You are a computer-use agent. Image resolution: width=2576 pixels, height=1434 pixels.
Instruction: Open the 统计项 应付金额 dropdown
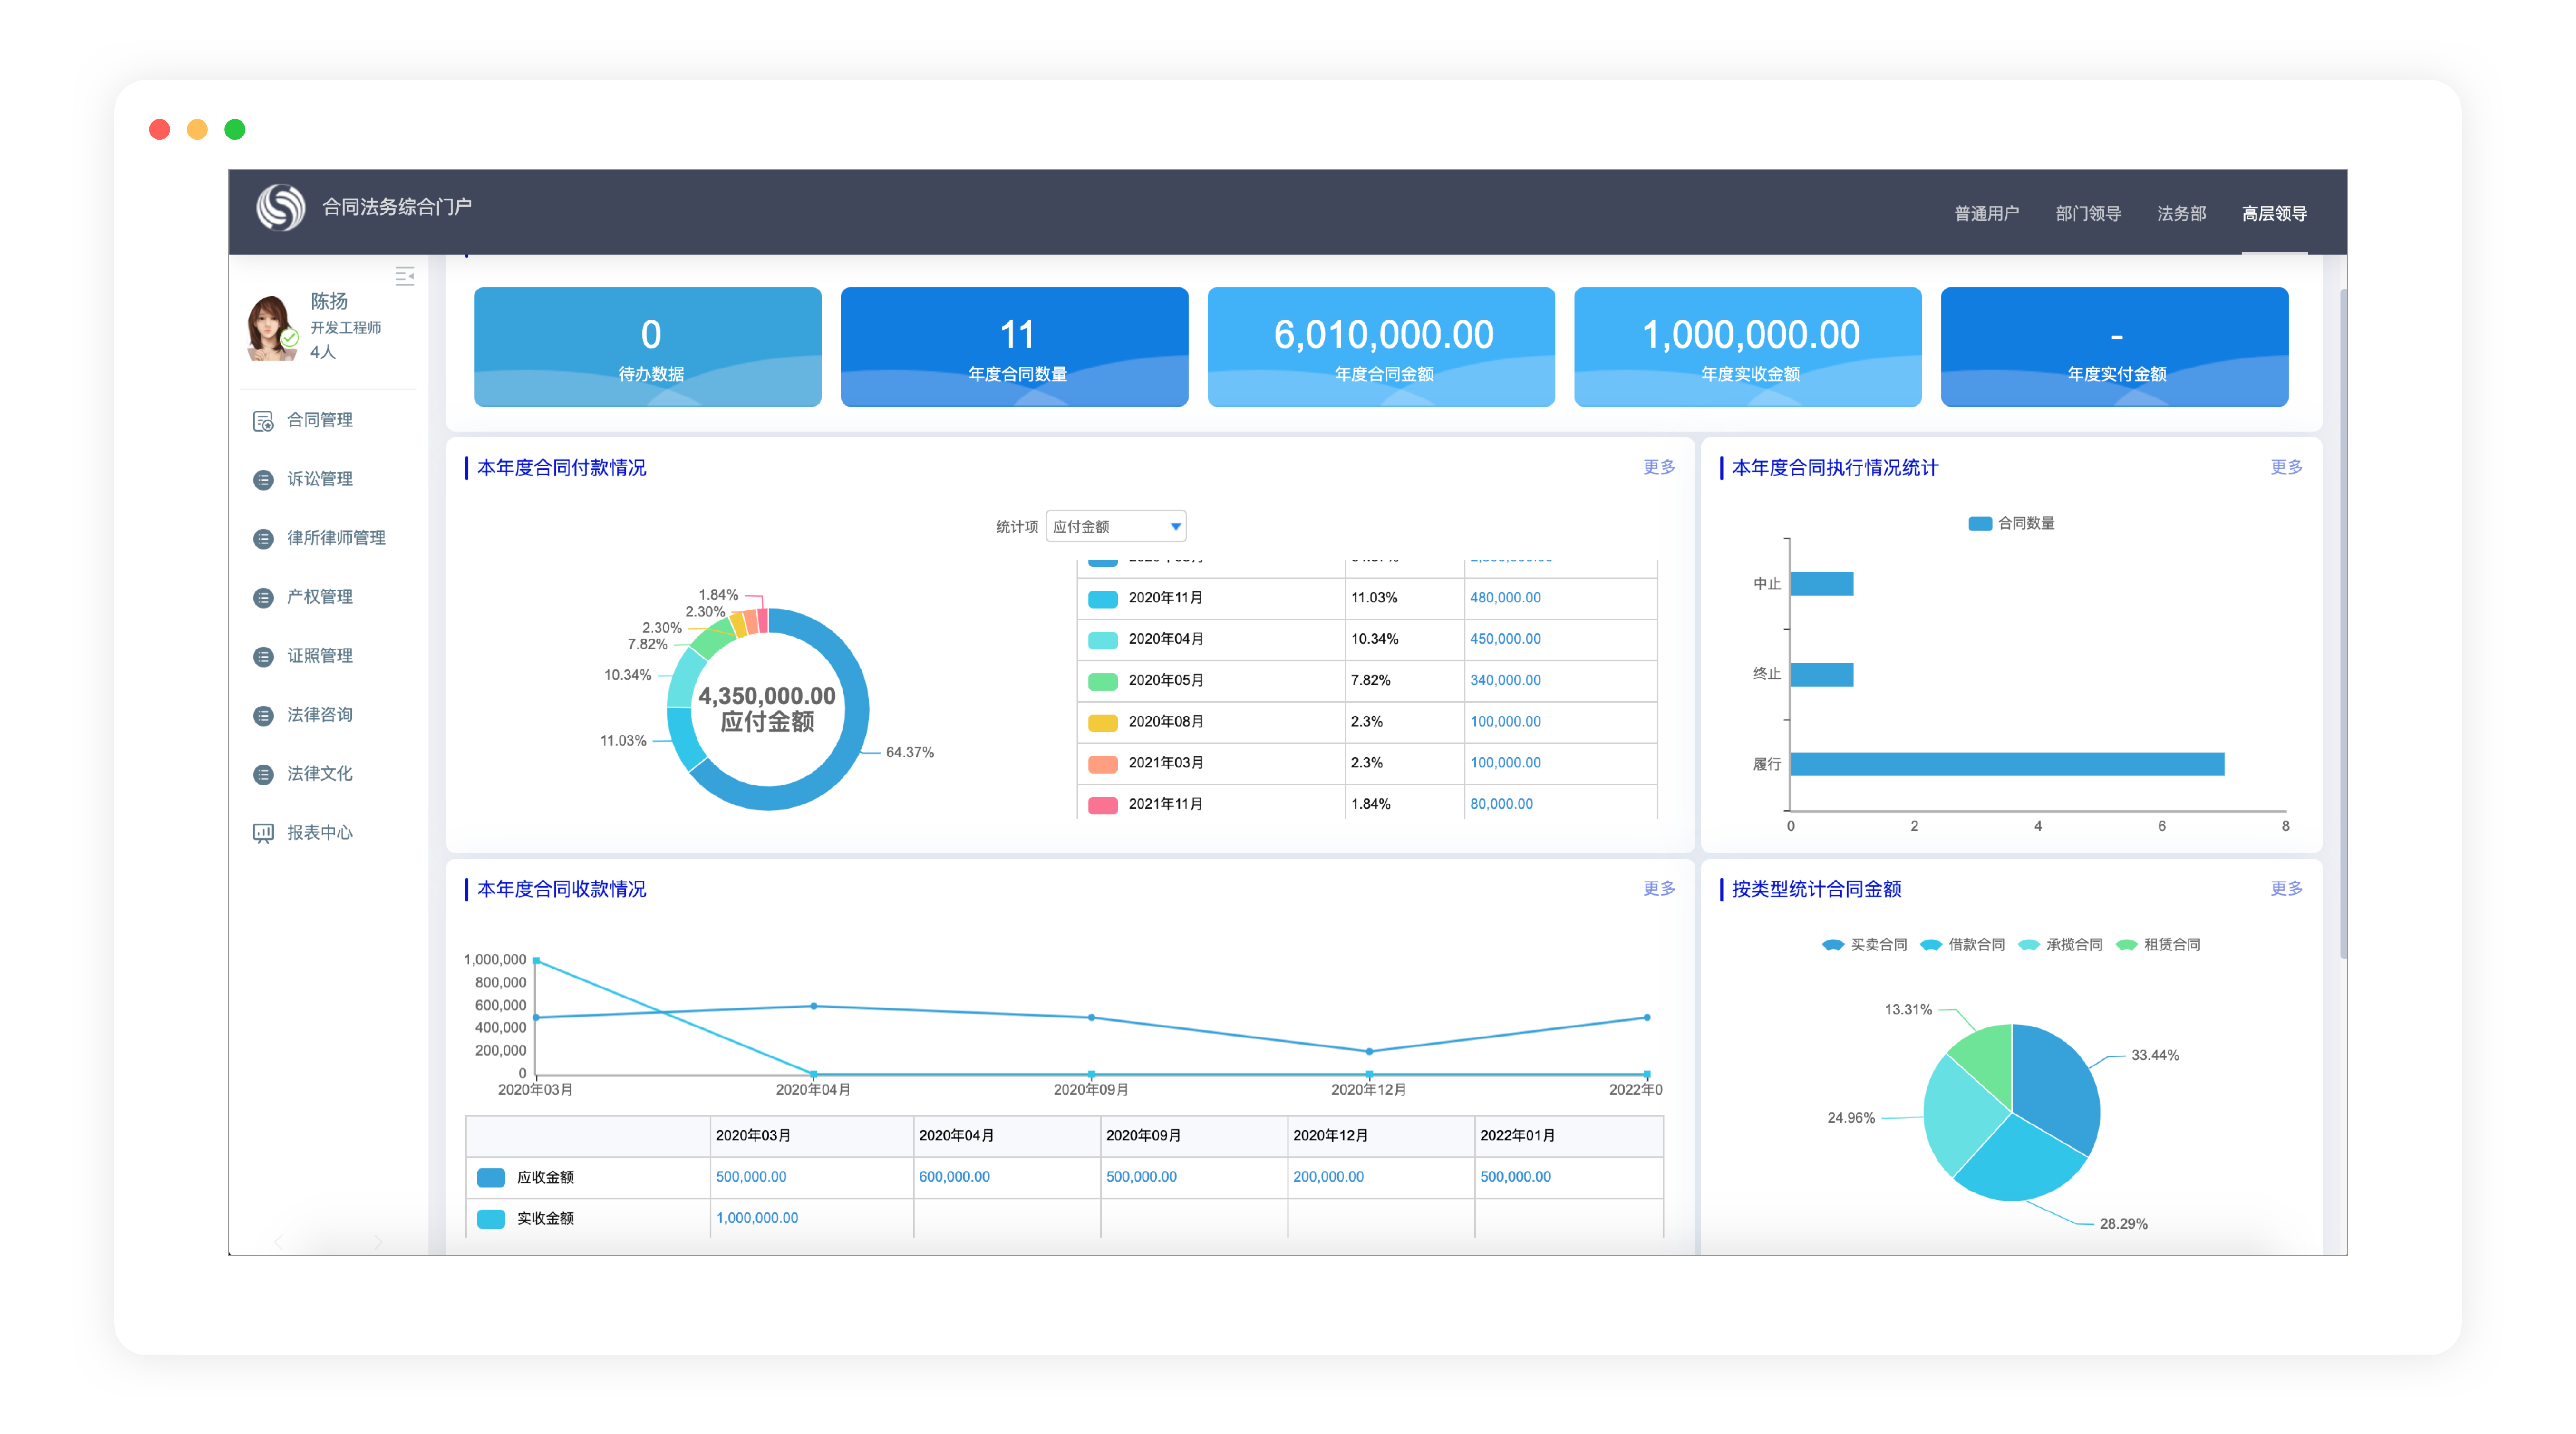[x=1115, y=527]
